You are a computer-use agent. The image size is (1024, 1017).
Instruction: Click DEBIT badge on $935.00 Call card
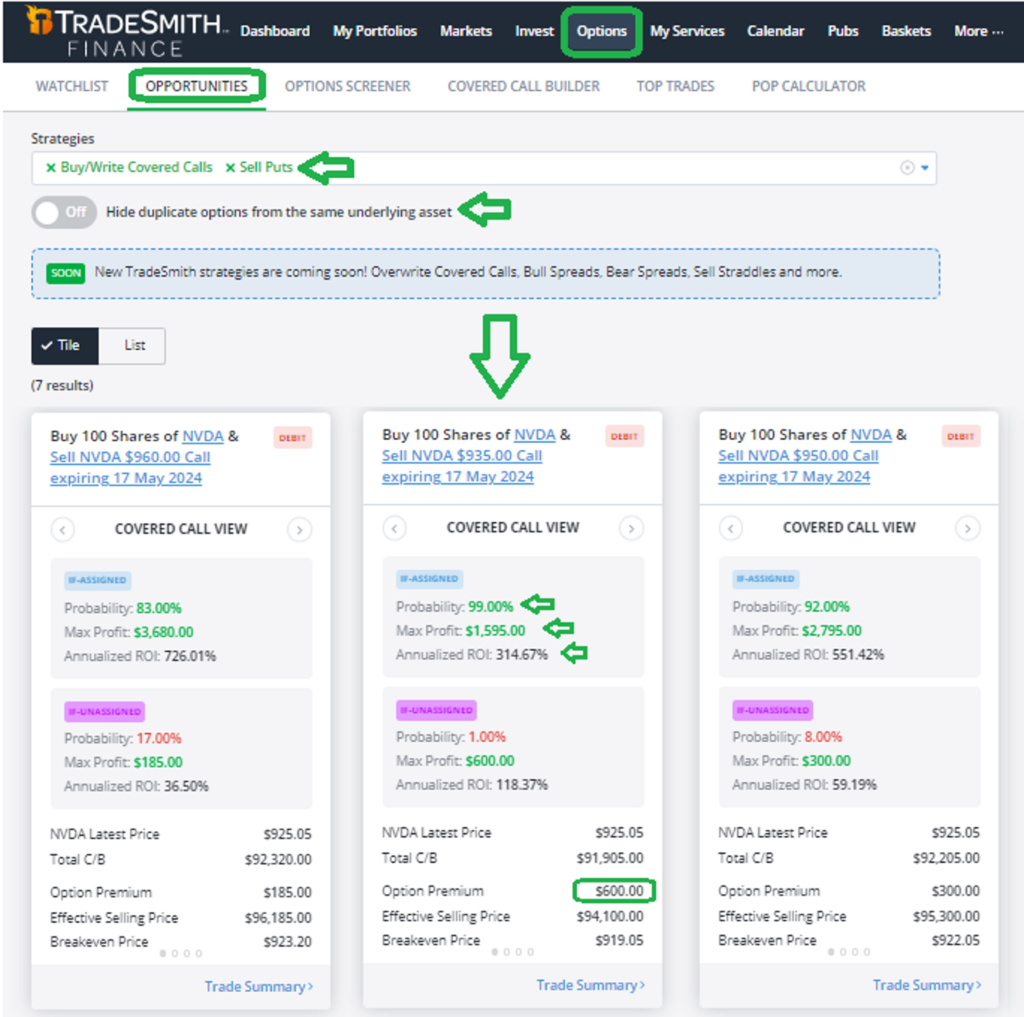(624, 437)
